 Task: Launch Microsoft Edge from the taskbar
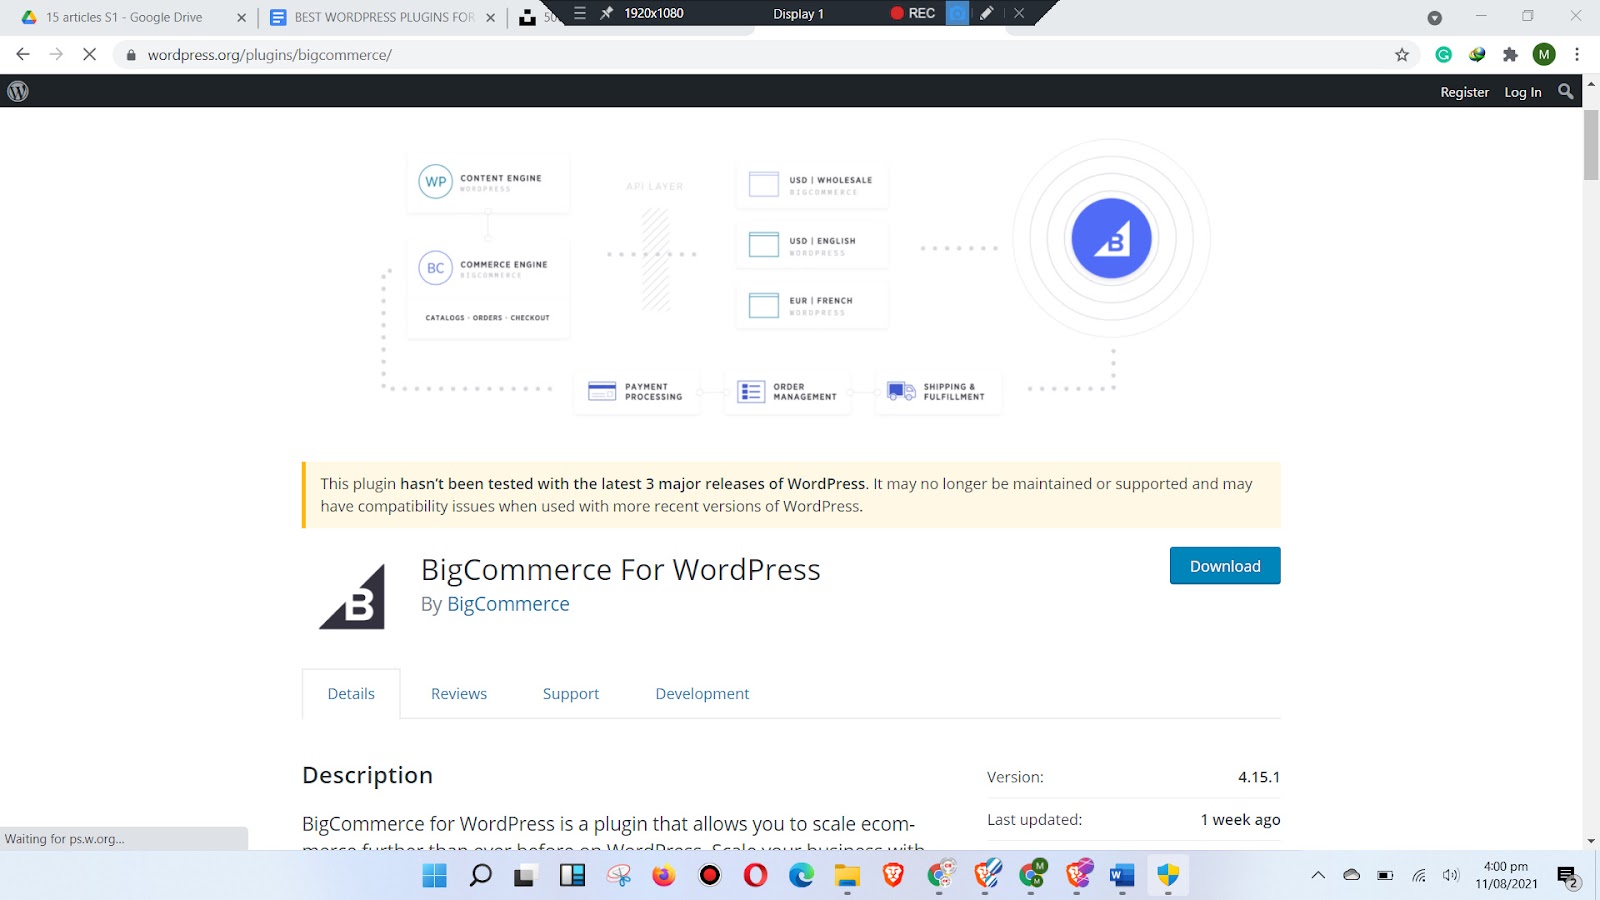(801, 876)
